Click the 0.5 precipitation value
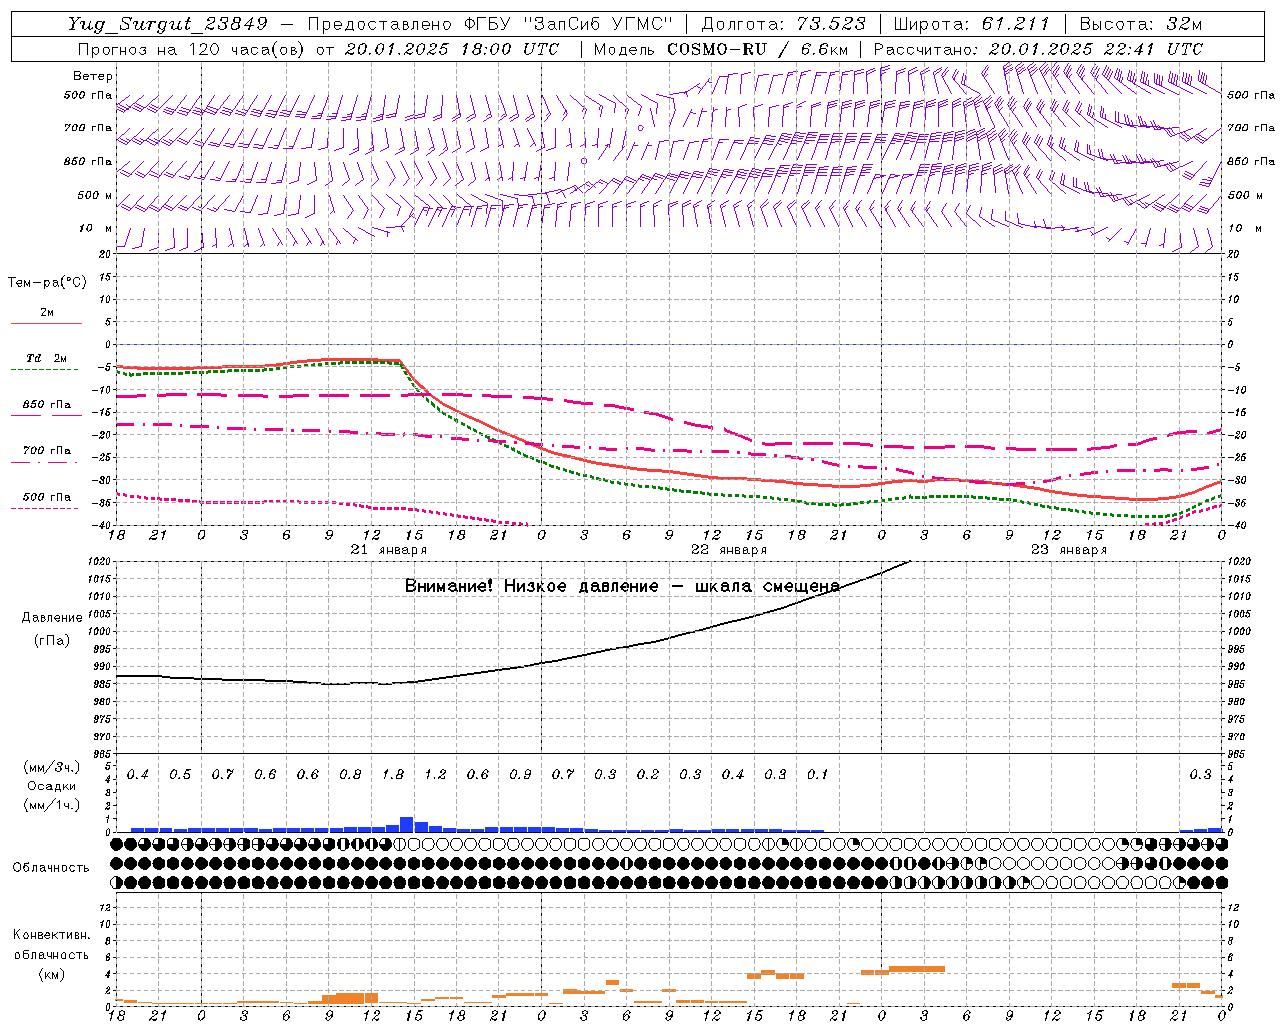1280x1024 pixels. click(180, 775)
